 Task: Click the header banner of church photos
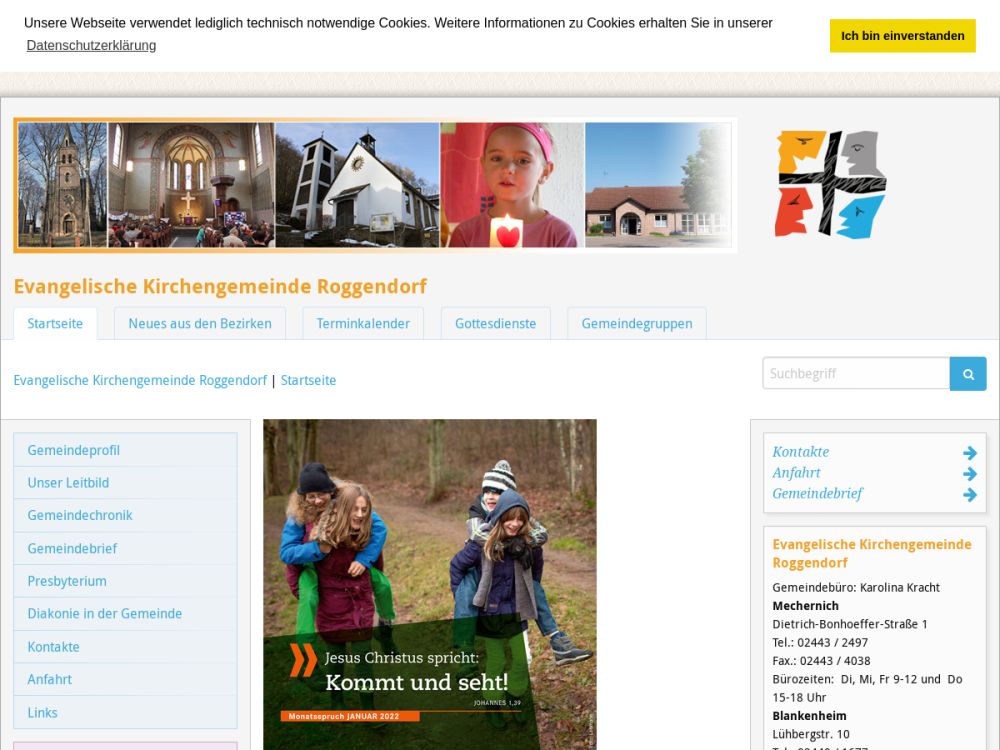(375, 185)
